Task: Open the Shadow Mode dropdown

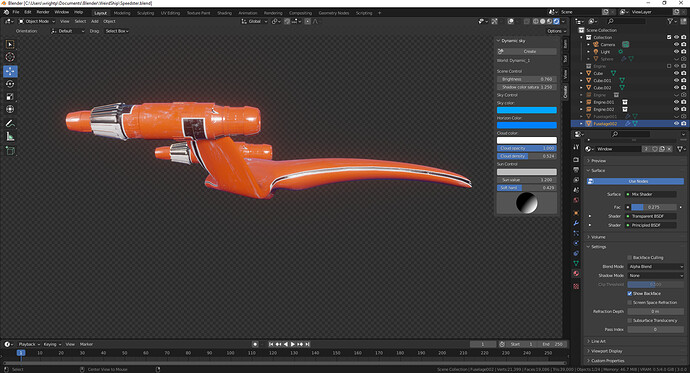Action: pos(656,276)
